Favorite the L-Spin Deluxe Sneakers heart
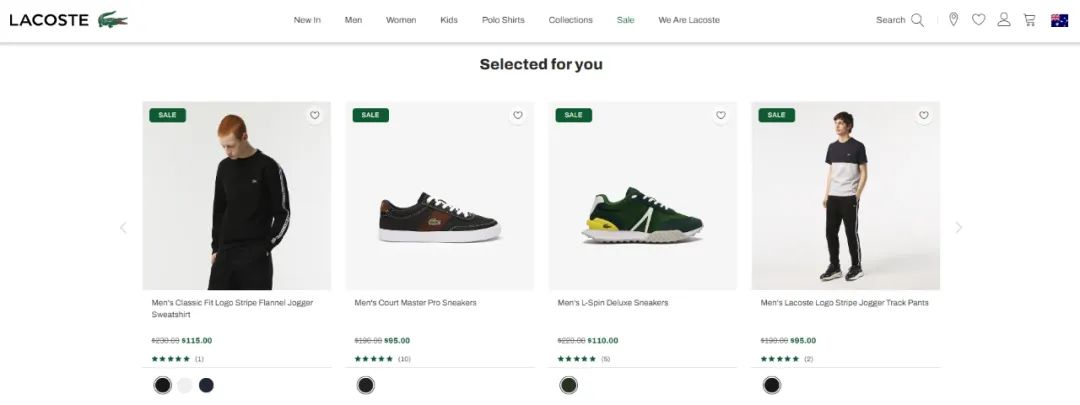Image resolution: width=1080 pixels, height=405 pixels. 721,116
